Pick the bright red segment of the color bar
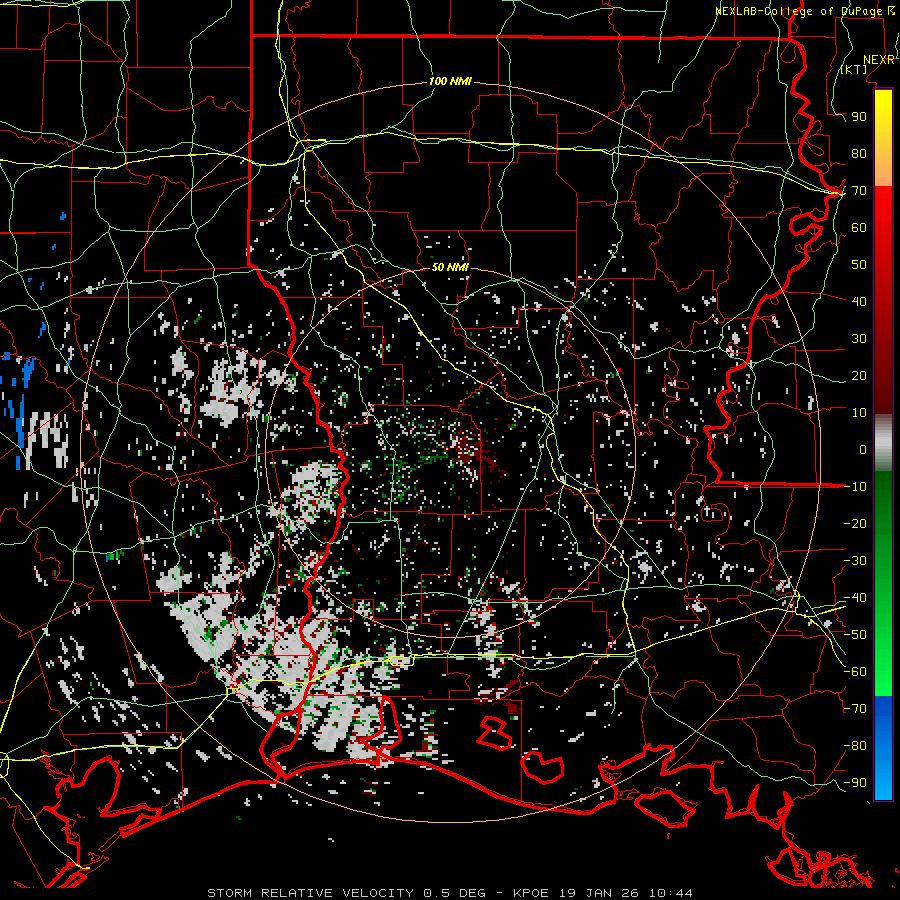The image size is (900, 900). point(883,230)
